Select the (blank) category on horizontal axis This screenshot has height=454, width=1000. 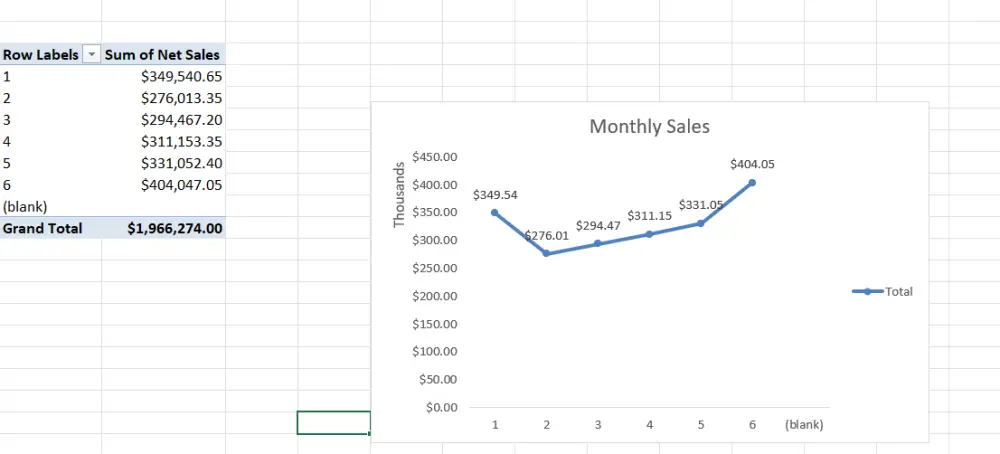coord(804,425)
